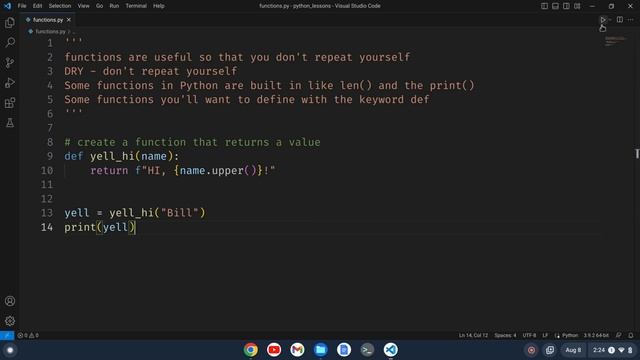Click Visual Studio Code shelf icon
The width and height of the screenshot is (640, 360).
(x=390, y=350)
